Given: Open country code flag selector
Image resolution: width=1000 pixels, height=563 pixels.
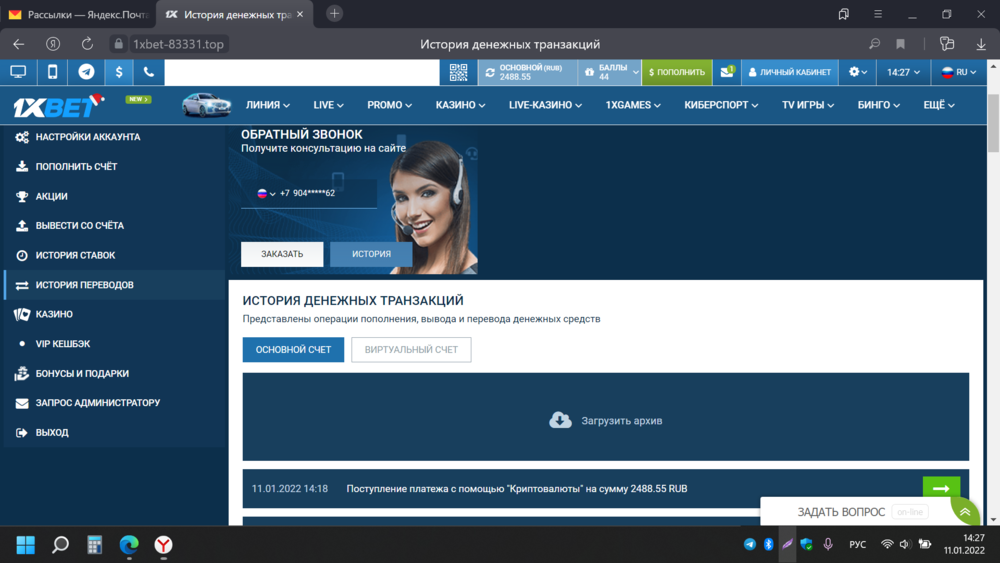Looking at the screenshot, I should (x=266, y=193).
